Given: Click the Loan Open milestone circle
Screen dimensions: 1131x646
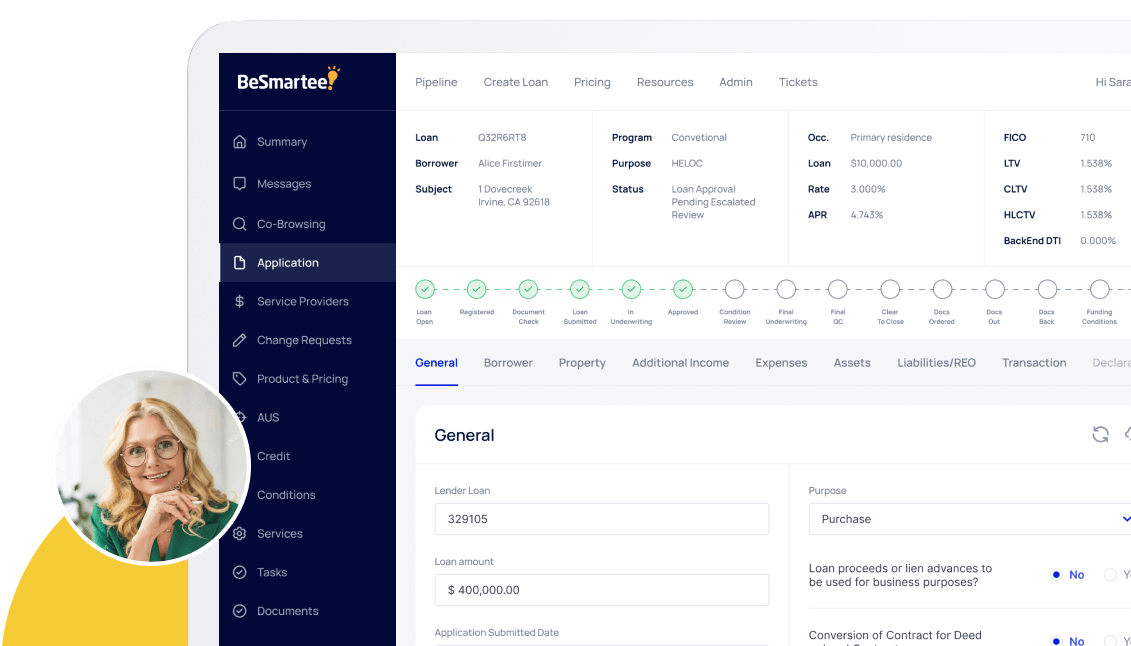Looking at the screenshot, I should tap(425, 289).
